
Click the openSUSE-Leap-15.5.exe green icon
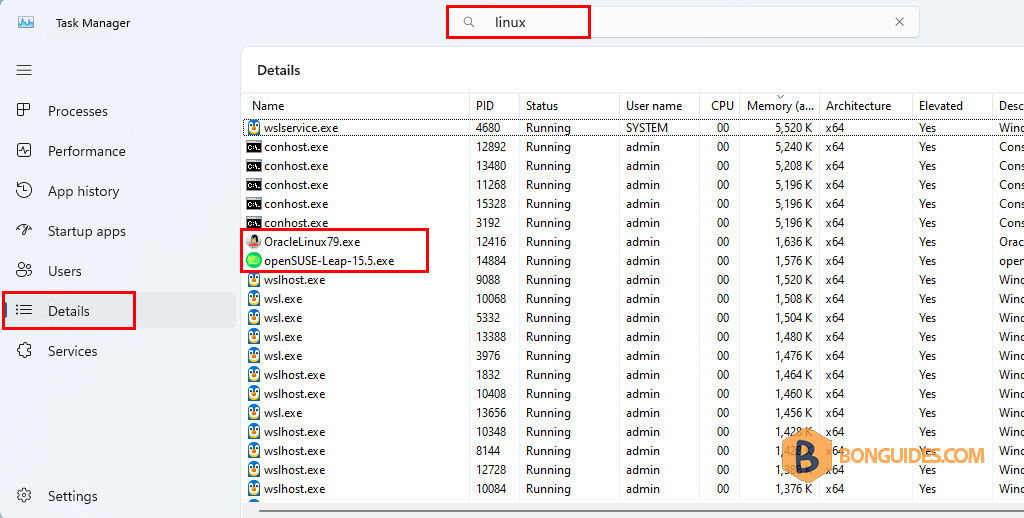click(254, 261)
